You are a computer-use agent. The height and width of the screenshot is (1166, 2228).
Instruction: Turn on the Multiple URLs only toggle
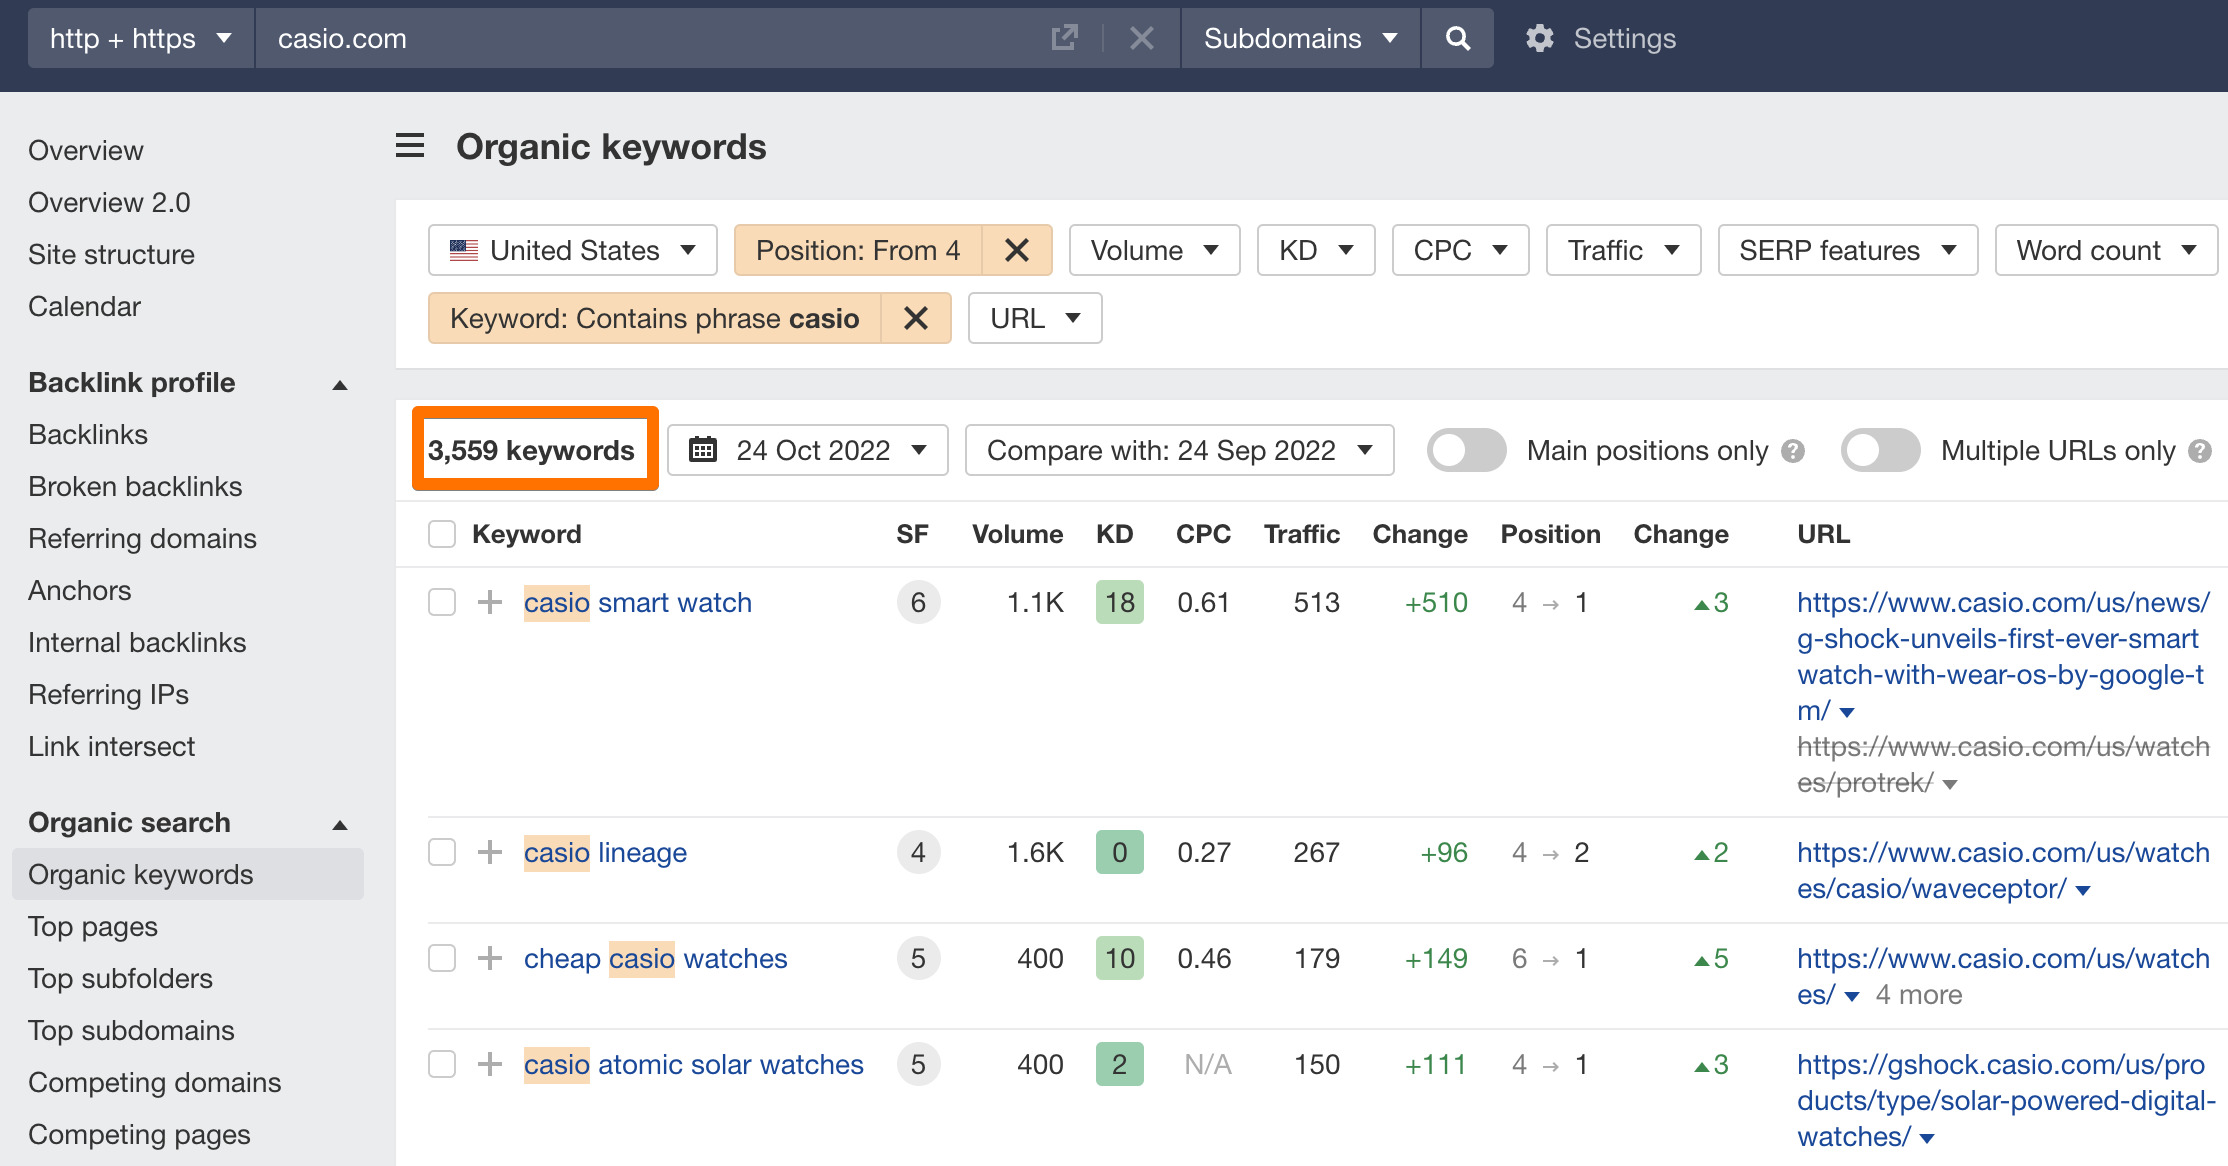pyautogui.click(x=1880, y=451)
